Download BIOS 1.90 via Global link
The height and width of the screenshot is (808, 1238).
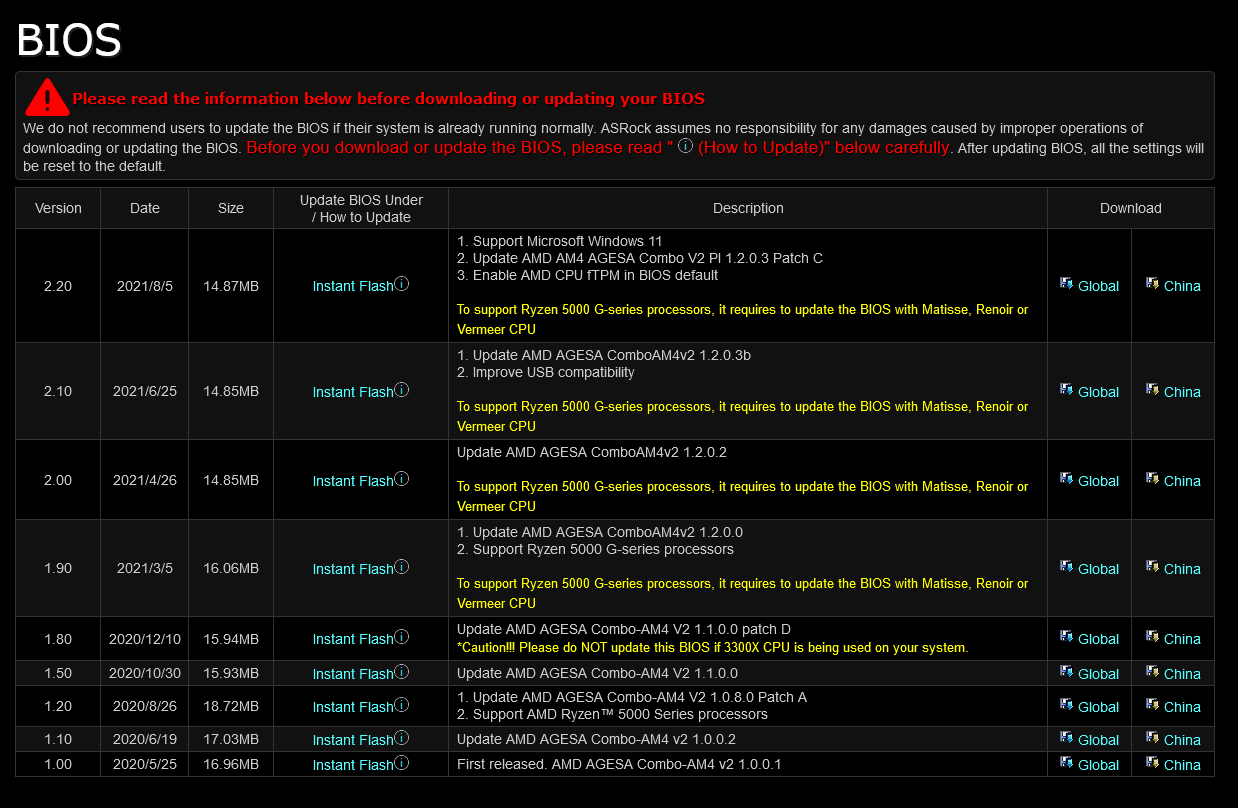coord(1098,569)
